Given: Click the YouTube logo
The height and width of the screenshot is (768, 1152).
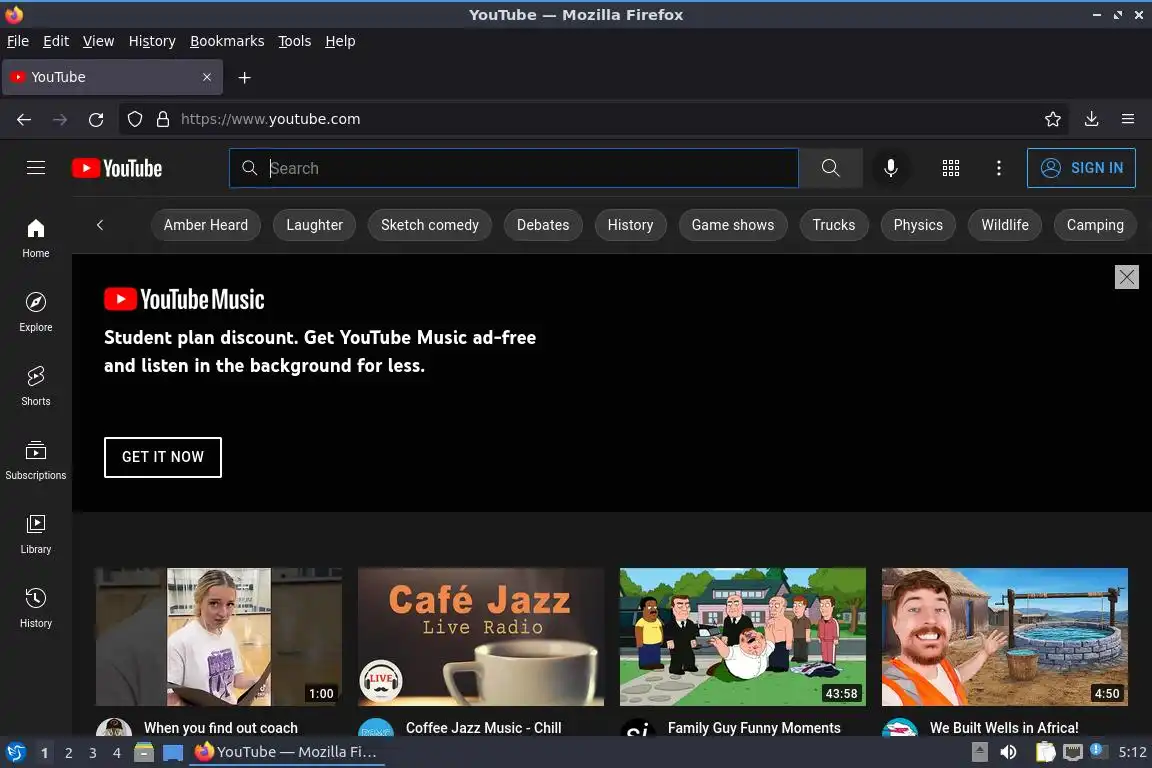Looking at the screenshot, I should [x=117, y=168].
